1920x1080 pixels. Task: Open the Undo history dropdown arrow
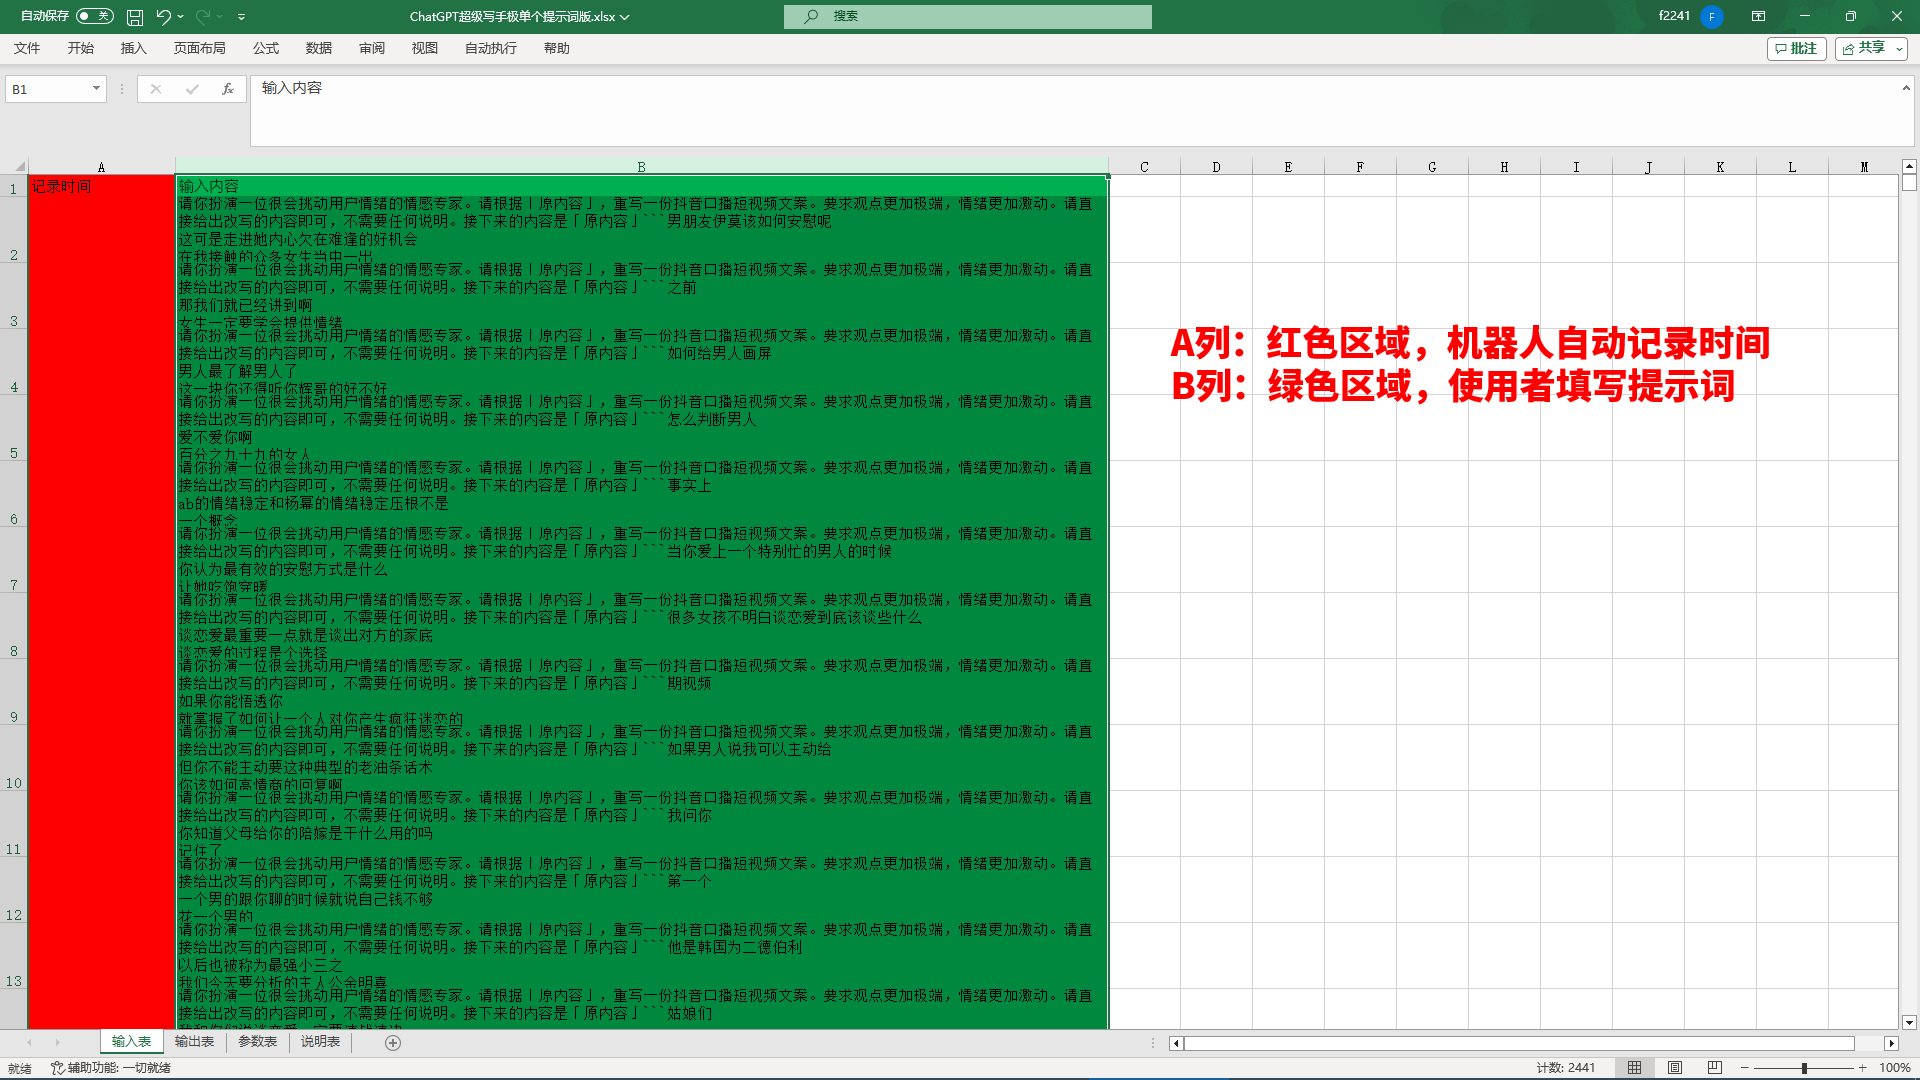coord(180,17)
